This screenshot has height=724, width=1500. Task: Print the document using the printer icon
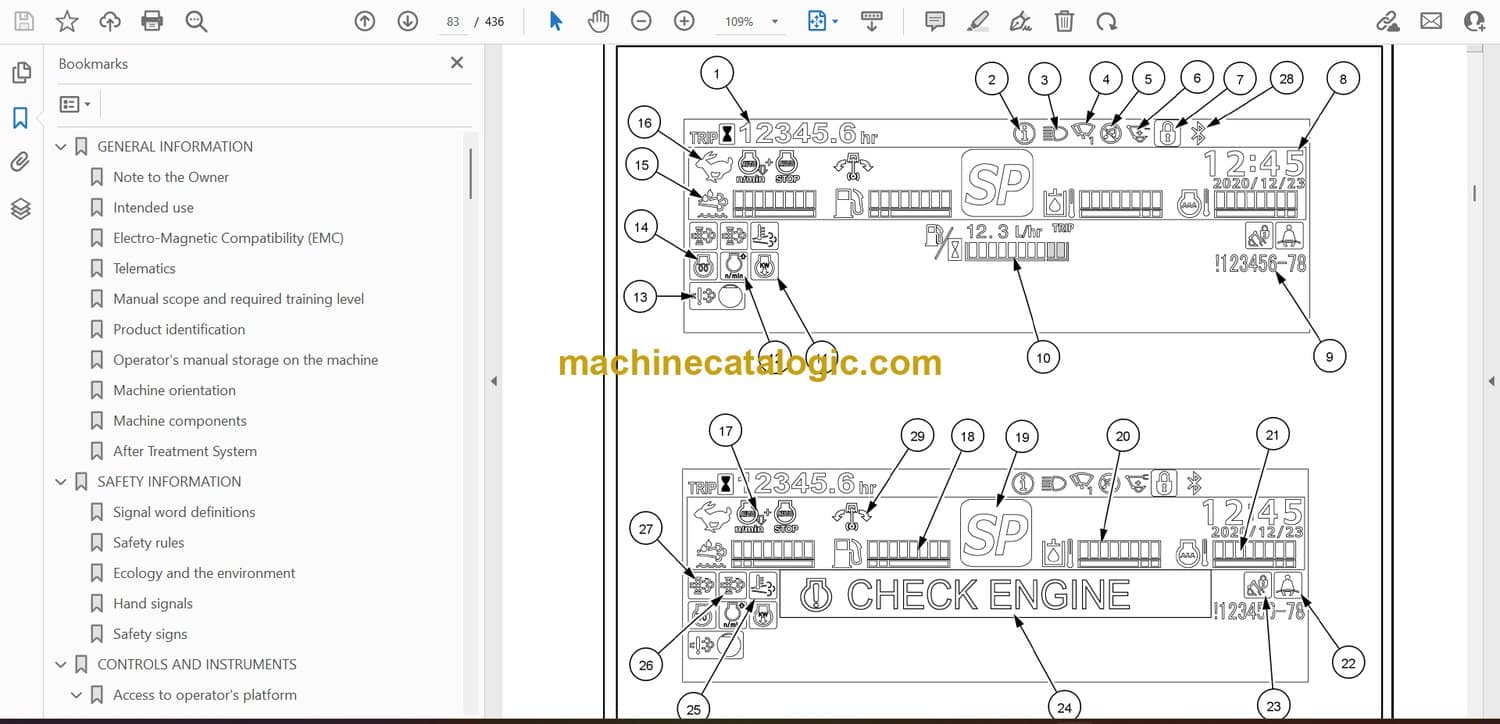(x=152, y=21)
